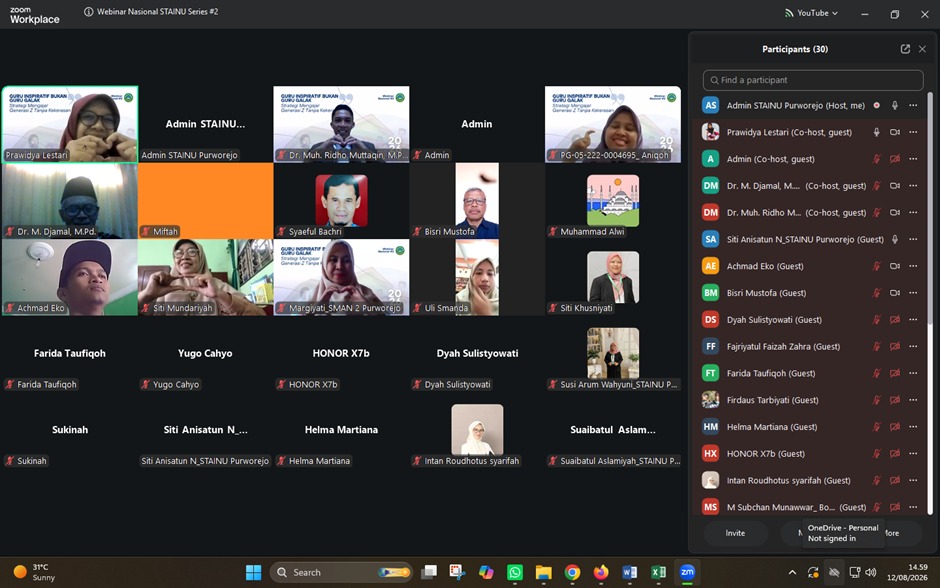
Task: Open more options for Bisri Mustofa
Action: pos(913,293)
